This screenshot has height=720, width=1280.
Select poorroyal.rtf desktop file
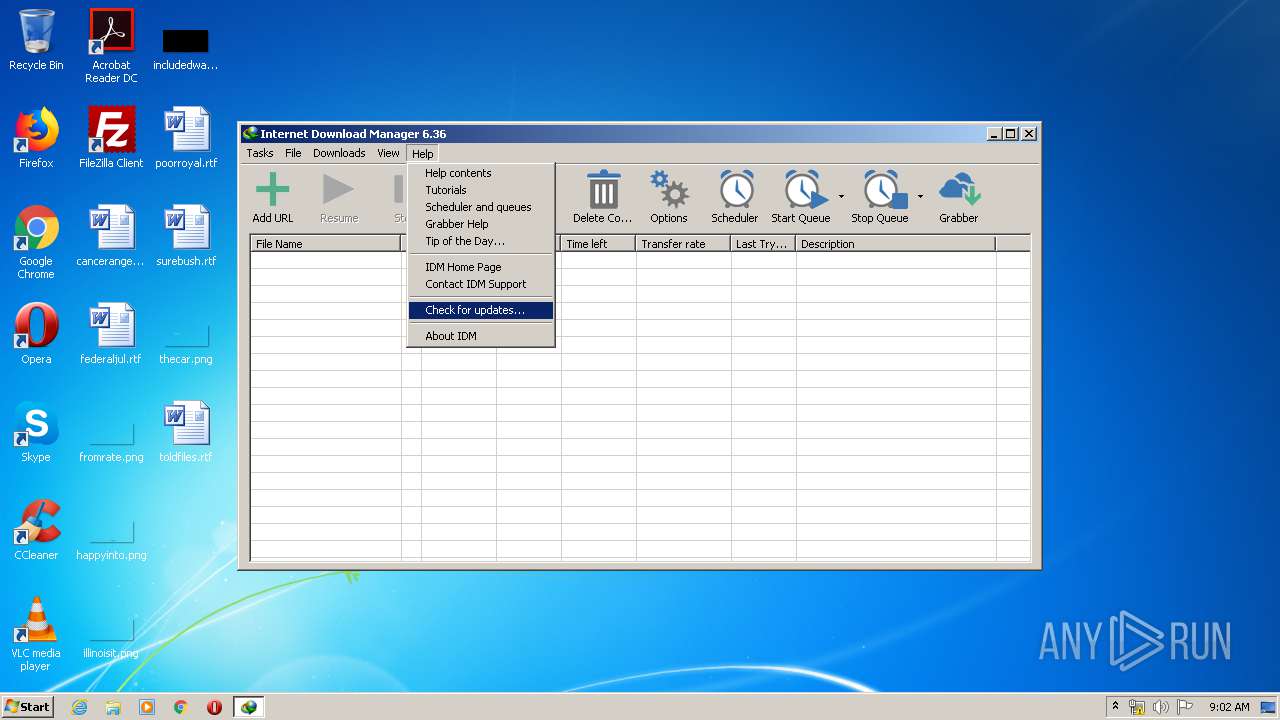[186, 138]
